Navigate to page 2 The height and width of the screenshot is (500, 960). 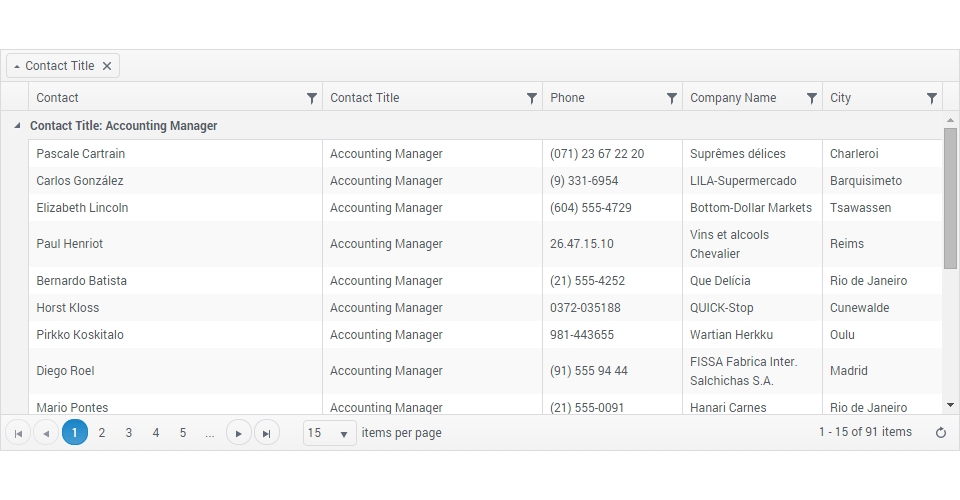point(102,433)
